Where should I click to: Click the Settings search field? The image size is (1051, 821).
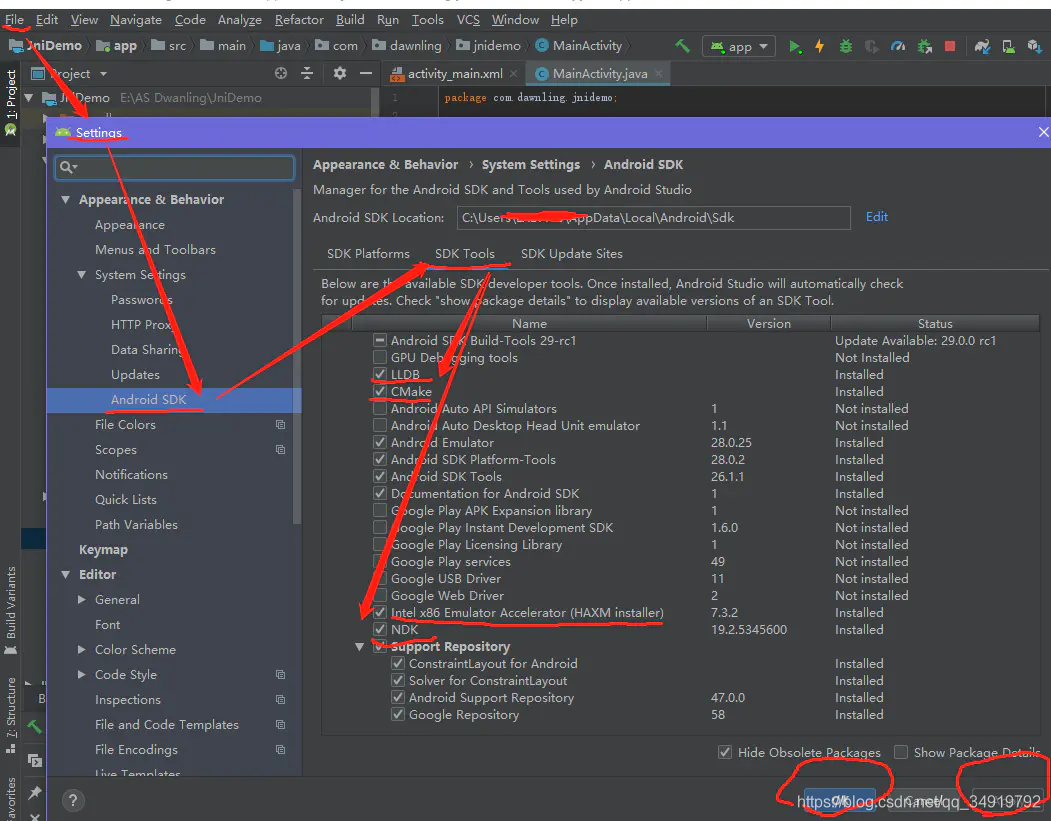coord(174,167)
